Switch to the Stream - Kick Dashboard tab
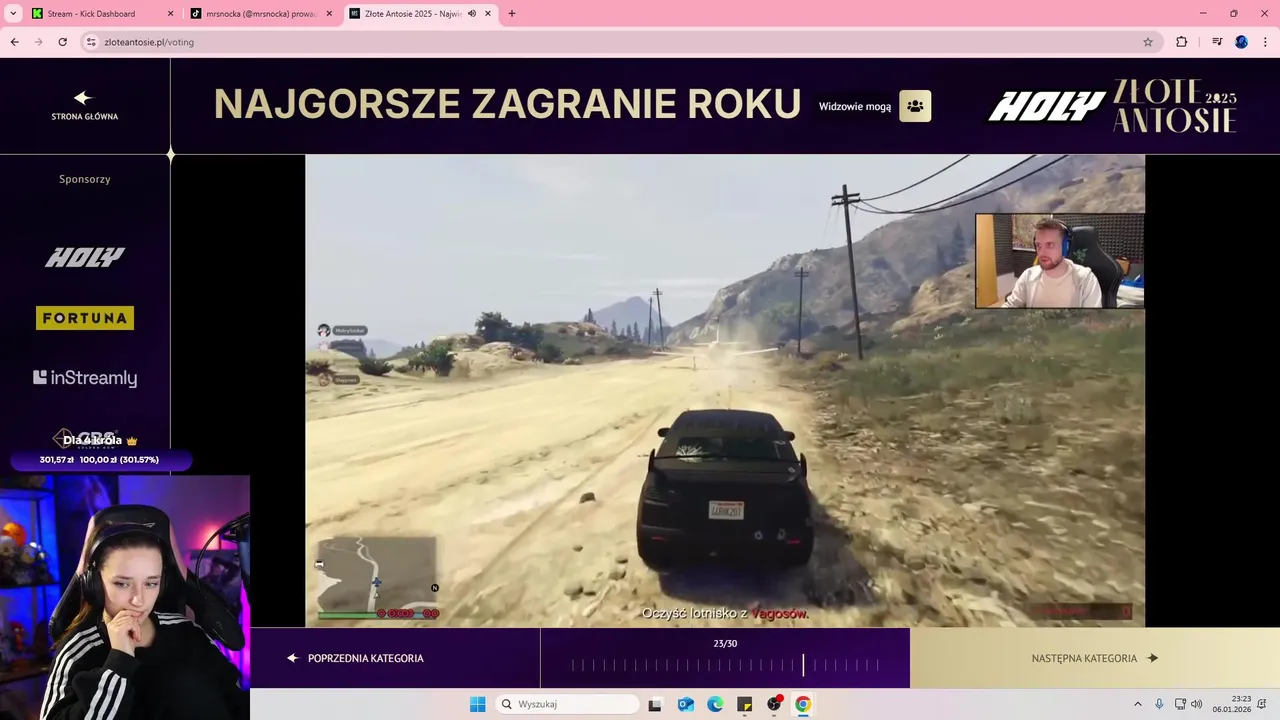1280x720 pixels. coord(103,14)
